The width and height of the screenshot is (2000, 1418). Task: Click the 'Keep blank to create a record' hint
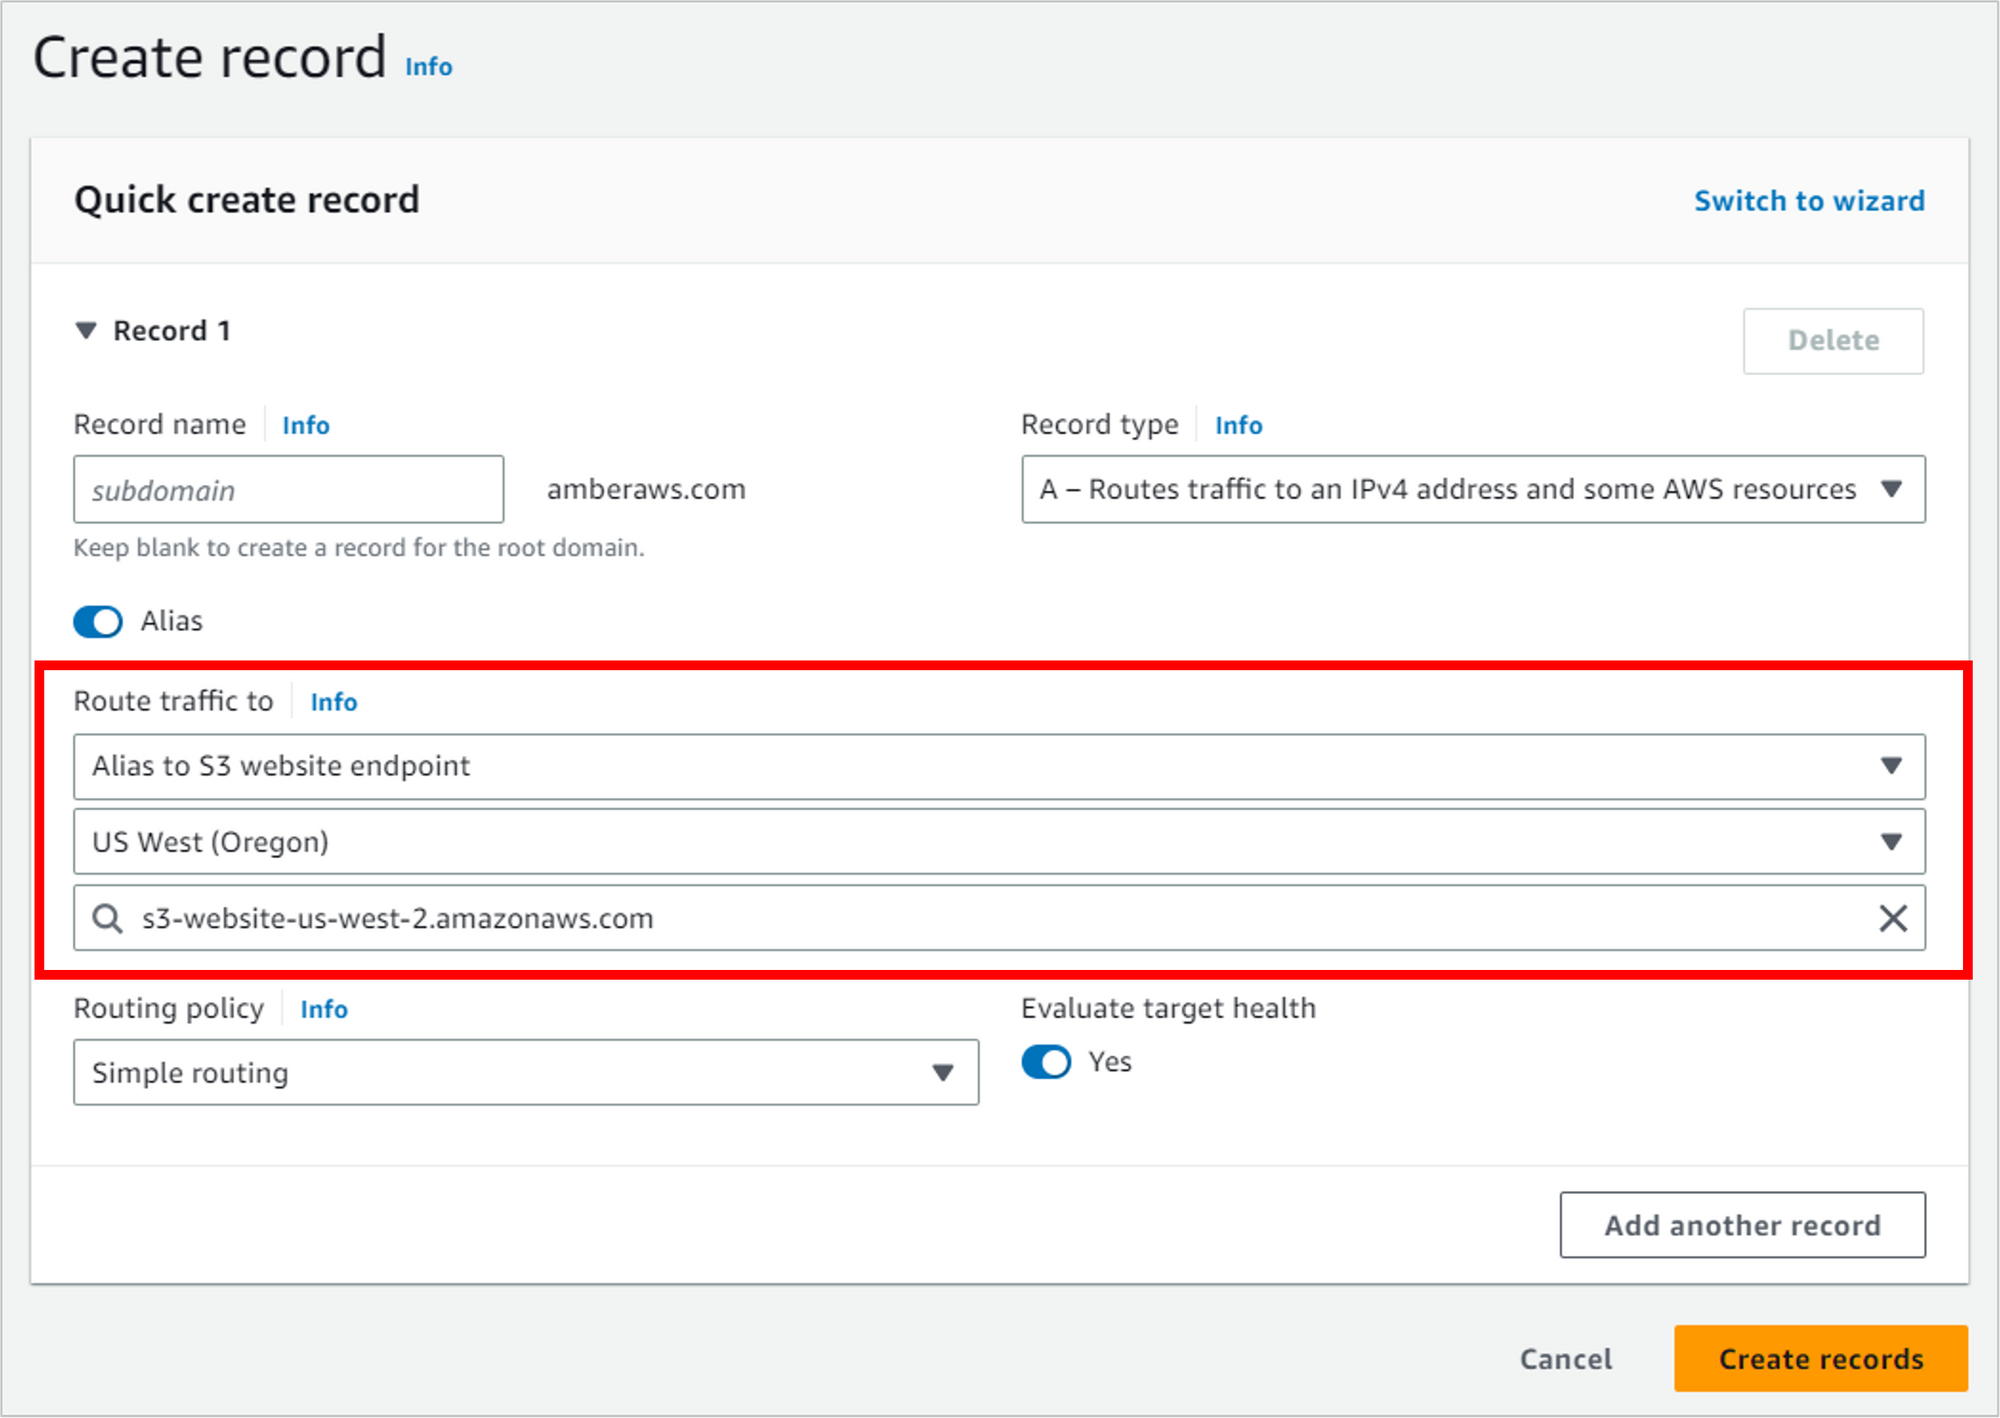tap(359, 548)
